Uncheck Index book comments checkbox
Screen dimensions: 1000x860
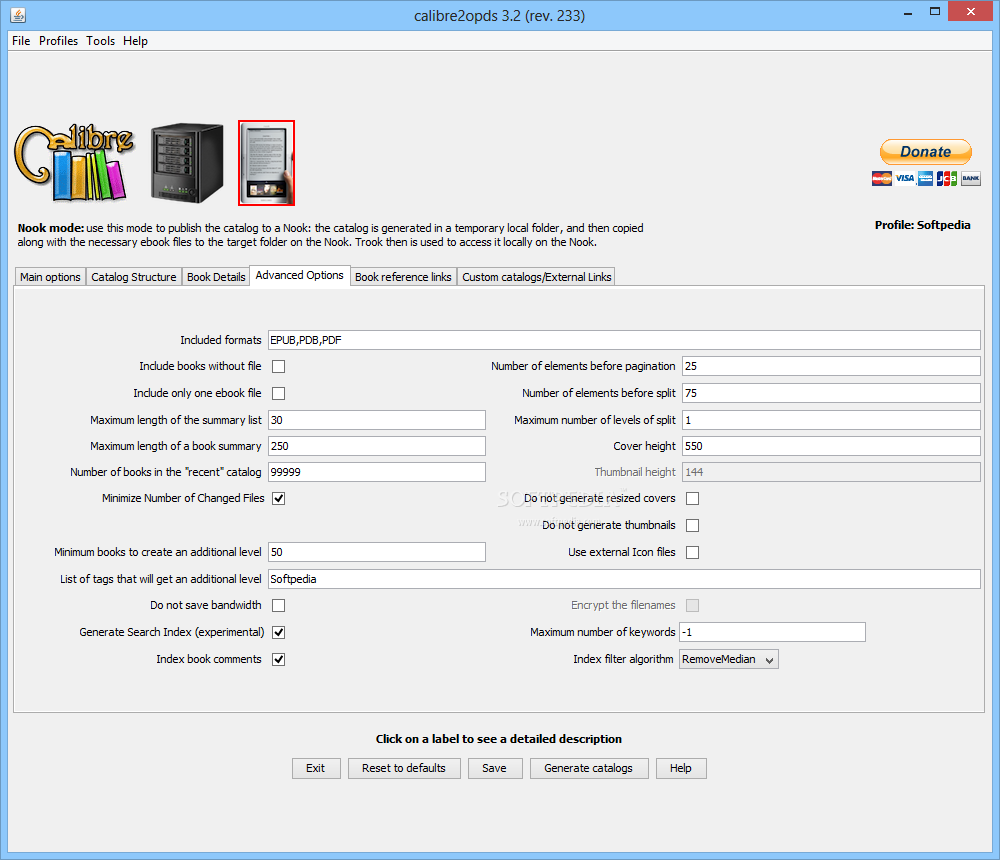(279, 660)
